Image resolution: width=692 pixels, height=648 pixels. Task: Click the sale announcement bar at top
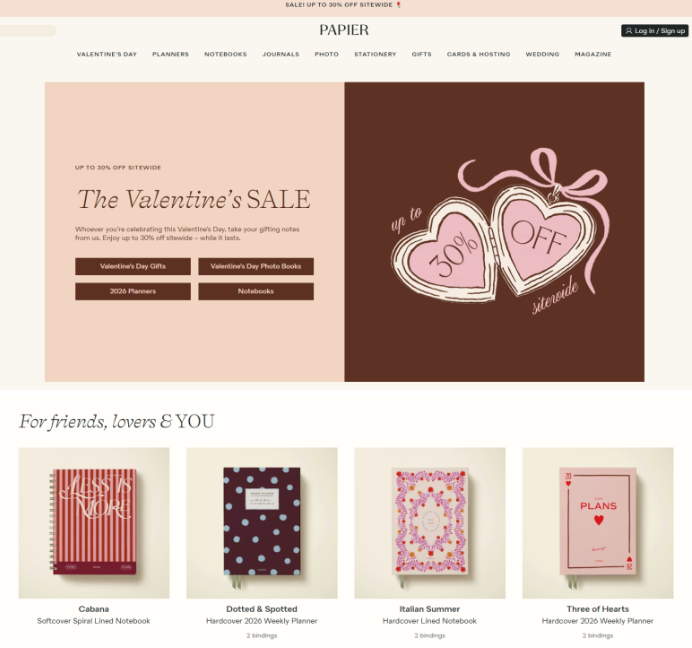[346, 5]
